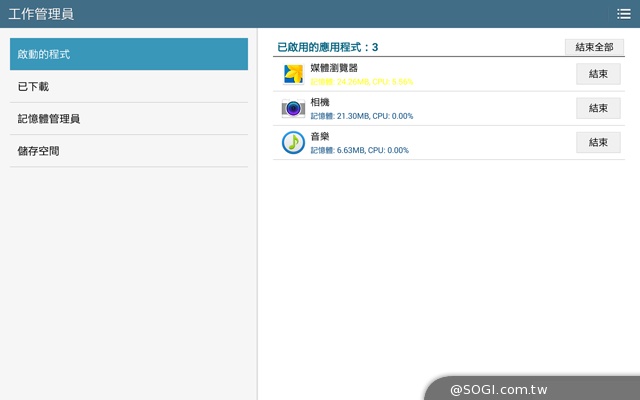The height and width of the screenshot is (400, 640).
Task: Switch to the 已下載 tab
Action: (x=129, y=87)
